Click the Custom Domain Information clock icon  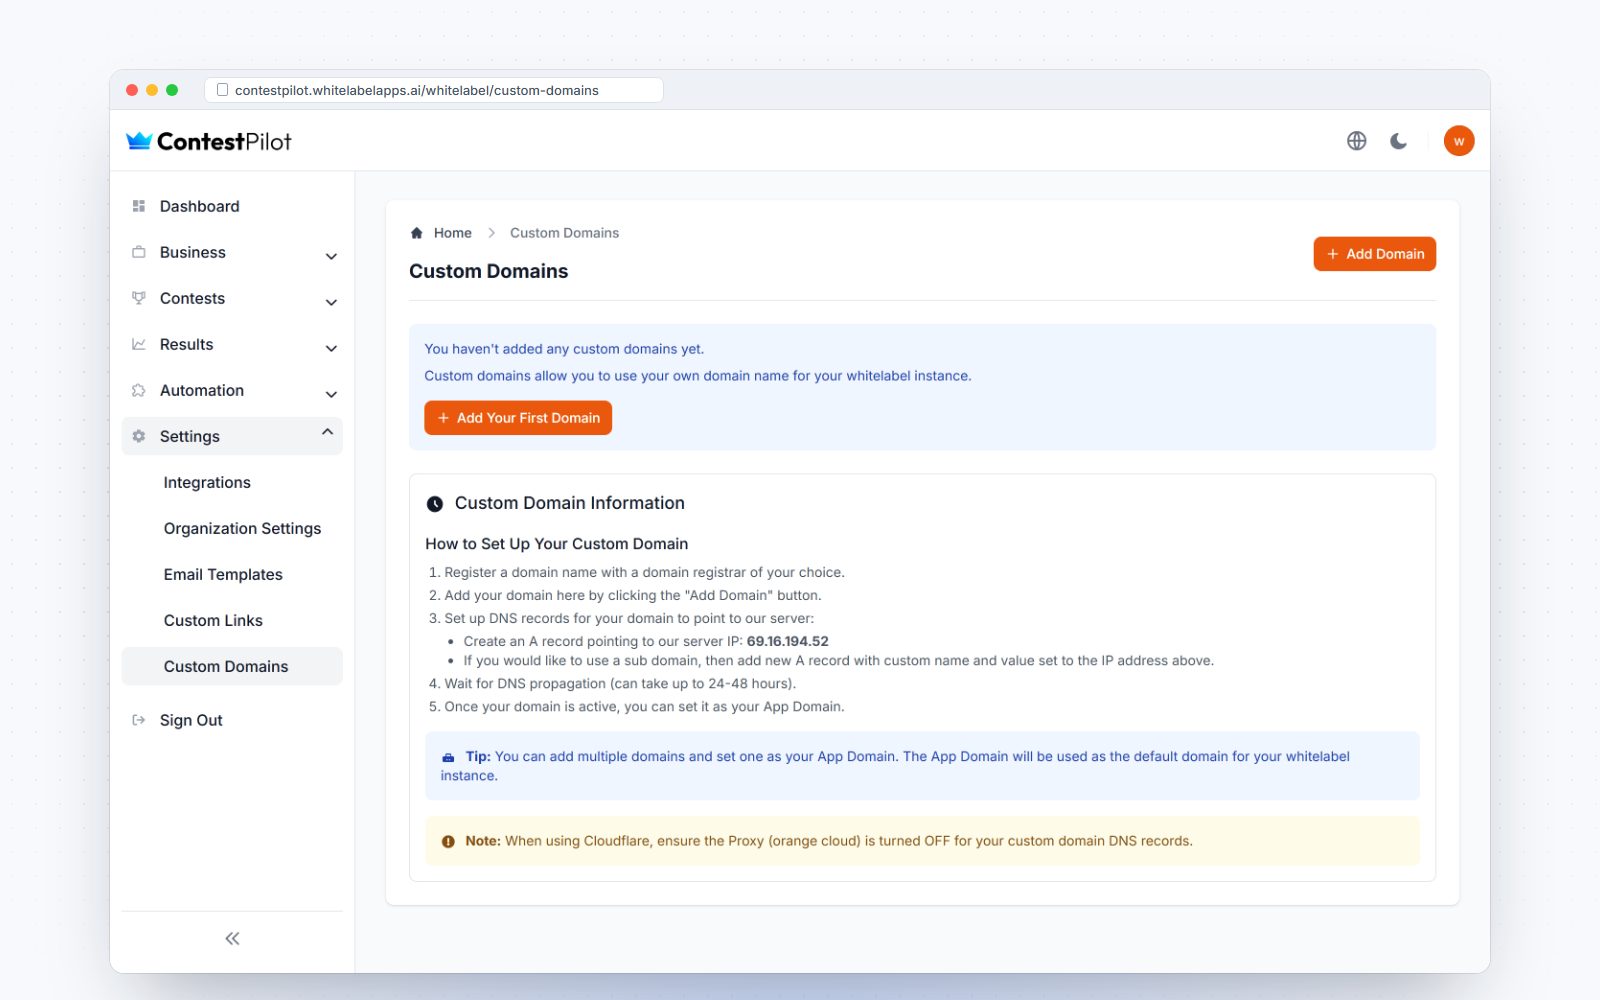coord(435,504)
